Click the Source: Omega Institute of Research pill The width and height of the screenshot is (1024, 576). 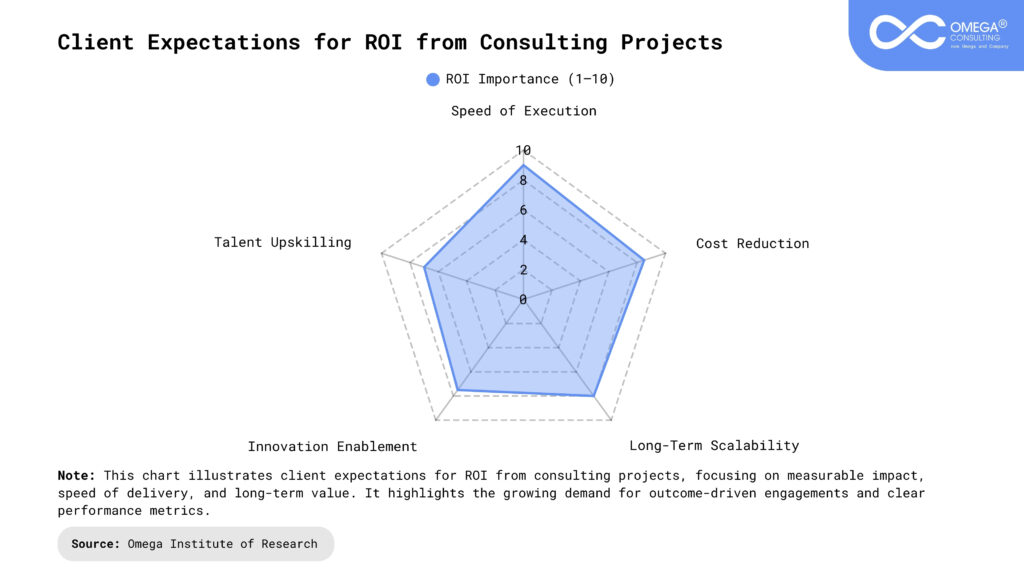click(x=195, y=544)
